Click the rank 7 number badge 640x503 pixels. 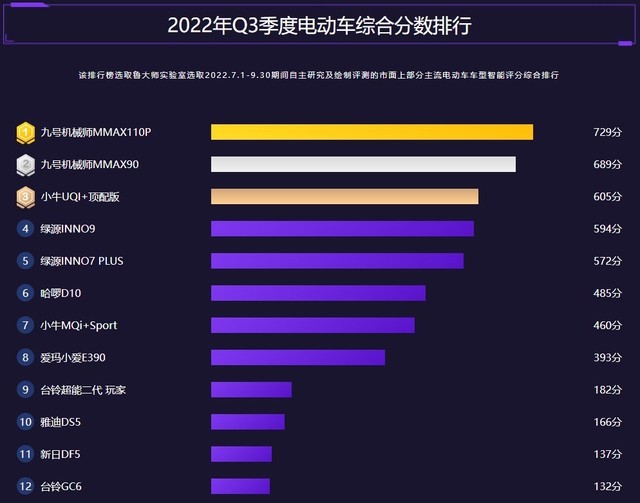point(25,325)
